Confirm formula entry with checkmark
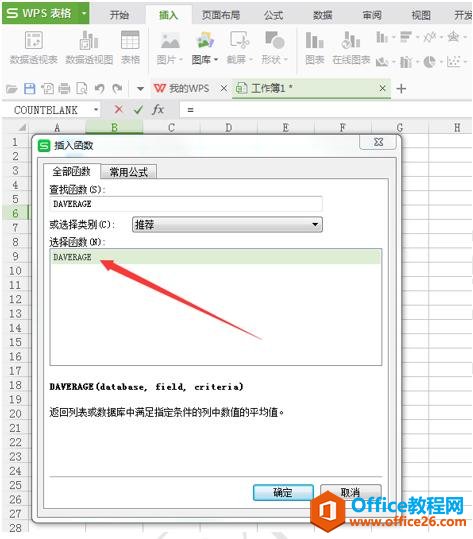This screenshot has height=539, width=473. pos(138,110)
